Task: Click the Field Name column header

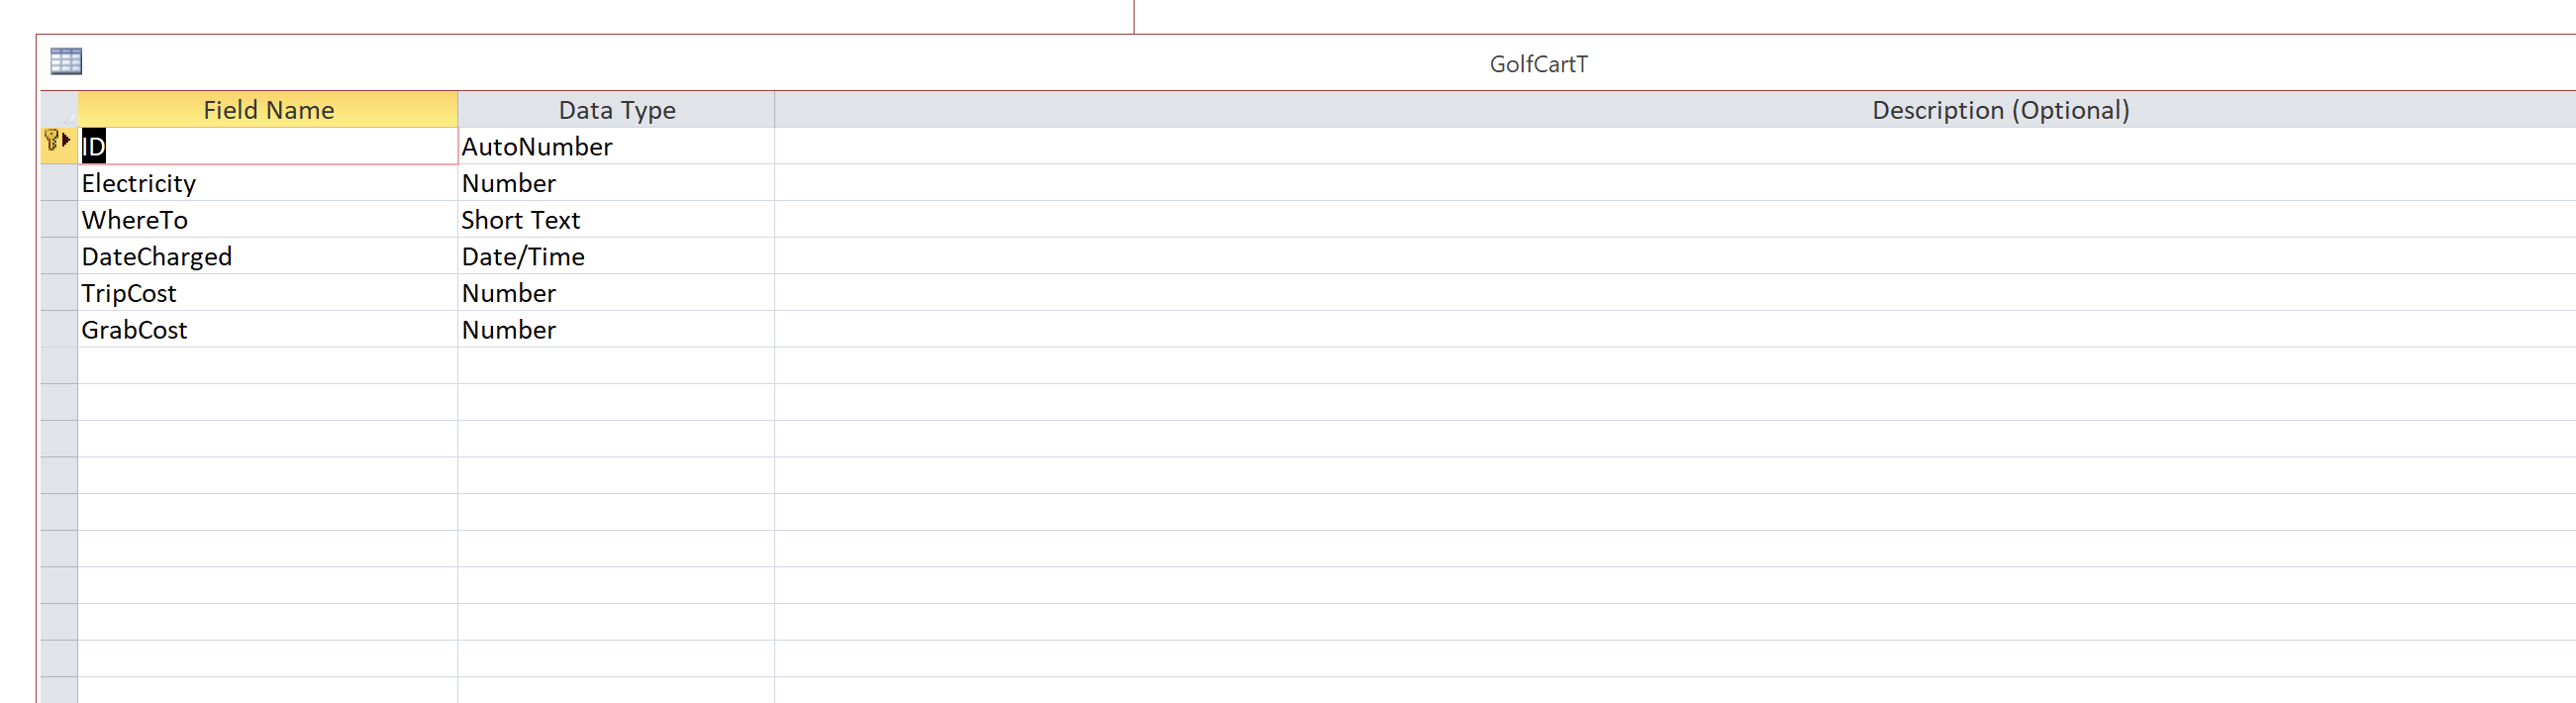Action: (268, 110)
